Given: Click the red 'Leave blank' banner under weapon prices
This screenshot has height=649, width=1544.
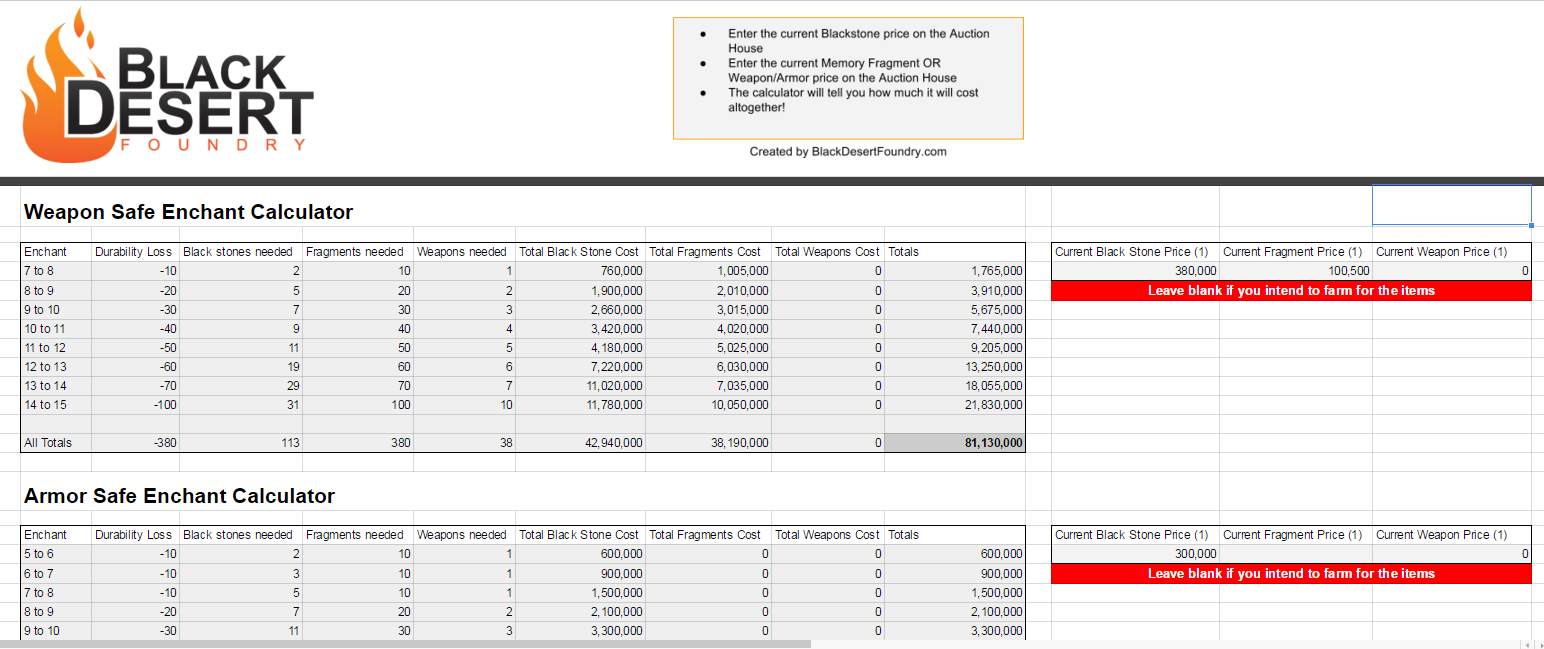Looking at the screenshot, I should click(1292, 291).
